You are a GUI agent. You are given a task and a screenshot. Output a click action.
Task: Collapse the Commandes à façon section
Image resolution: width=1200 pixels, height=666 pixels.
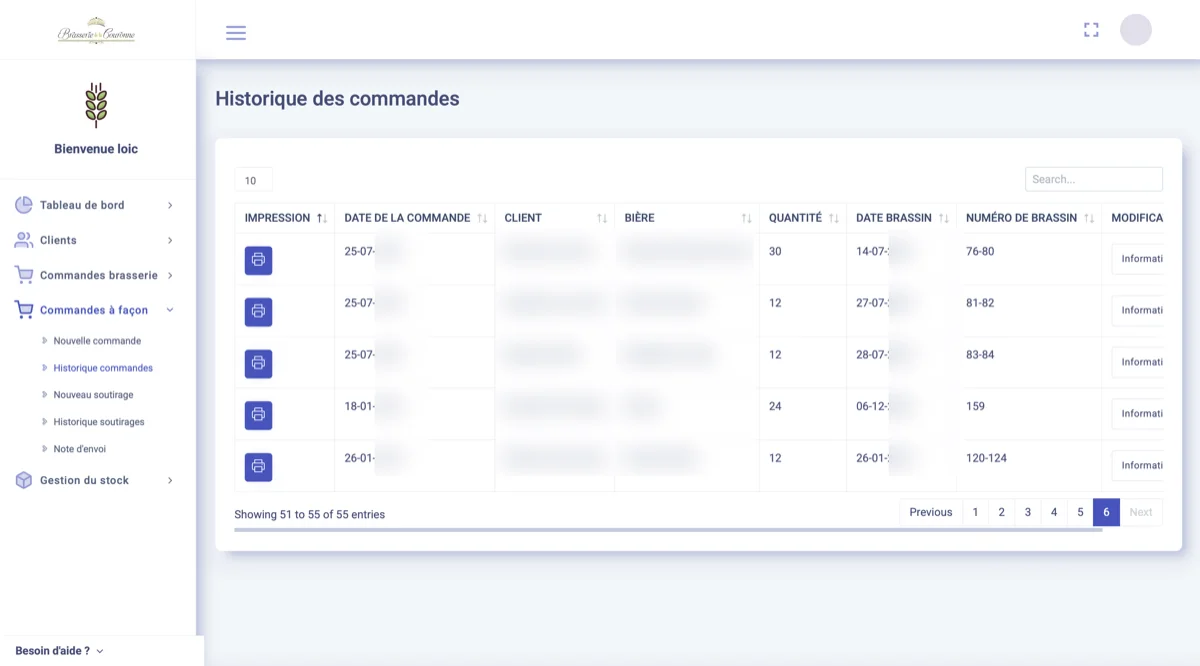(x=96, y=310)
